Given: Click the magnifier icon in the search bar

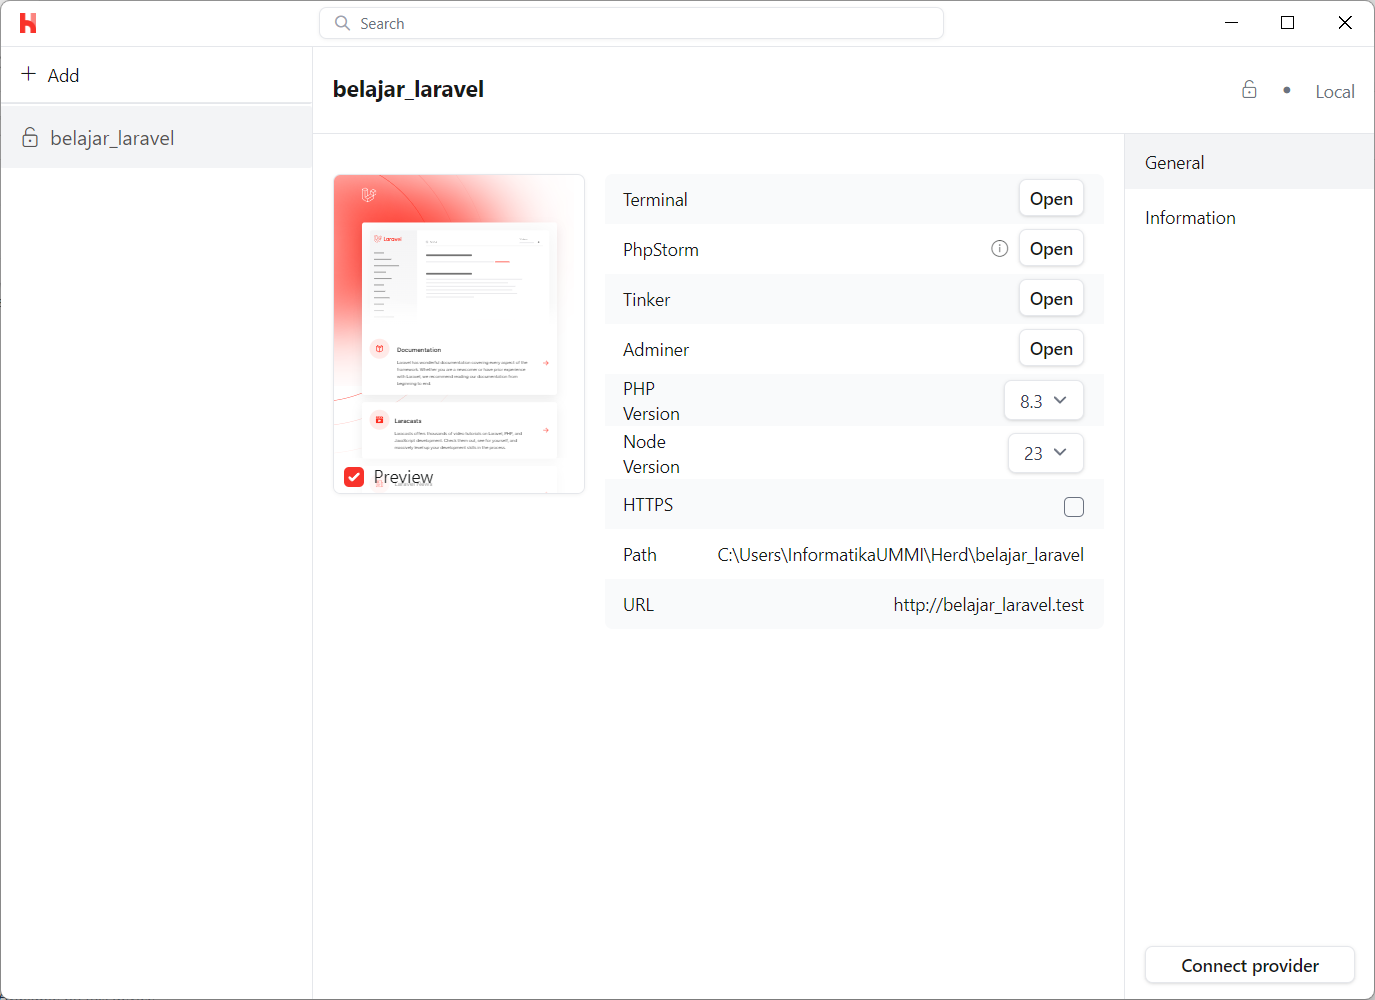Looking at the screenshot, I should (x=341, y=22).
